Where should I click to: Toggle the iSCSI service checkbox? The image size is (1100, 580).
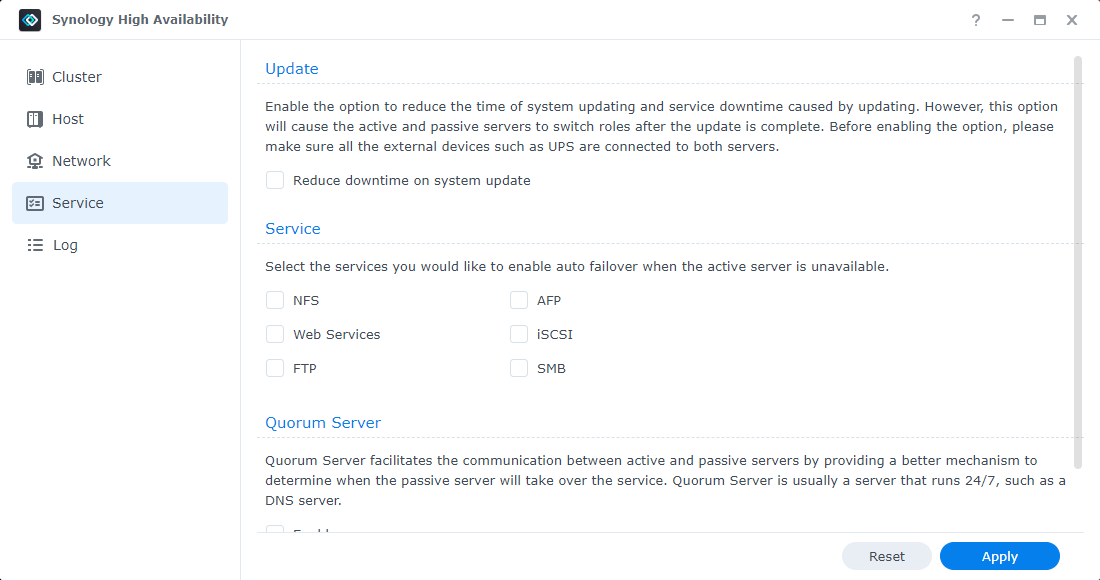519,334
